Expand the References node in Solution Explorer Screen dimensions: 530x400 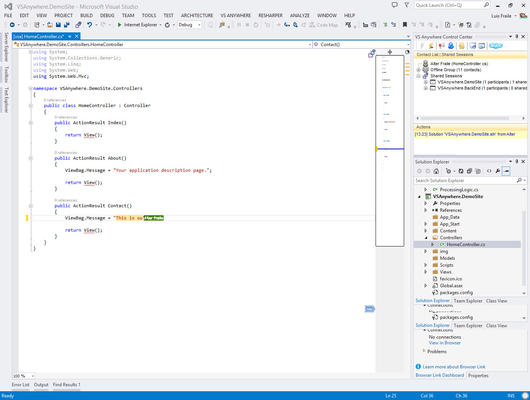[x=426, y=210]
